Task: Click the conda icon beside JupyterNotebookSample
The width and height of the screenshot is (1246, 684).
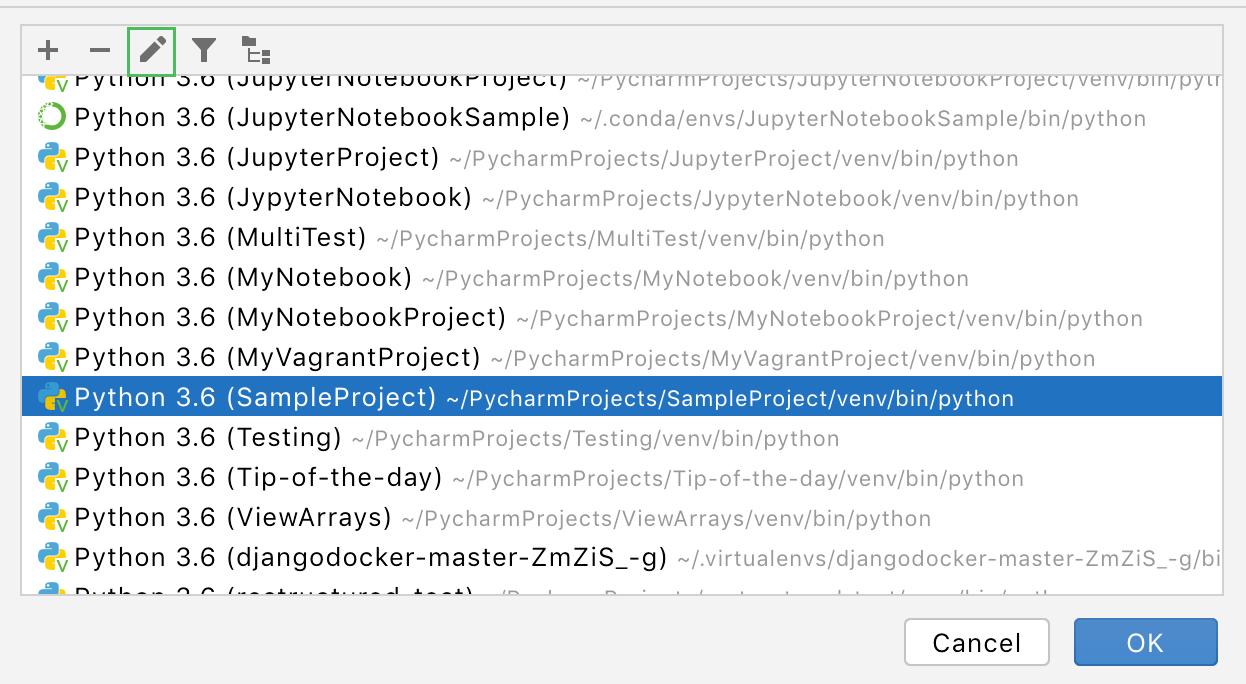Action: coord(52,118)
